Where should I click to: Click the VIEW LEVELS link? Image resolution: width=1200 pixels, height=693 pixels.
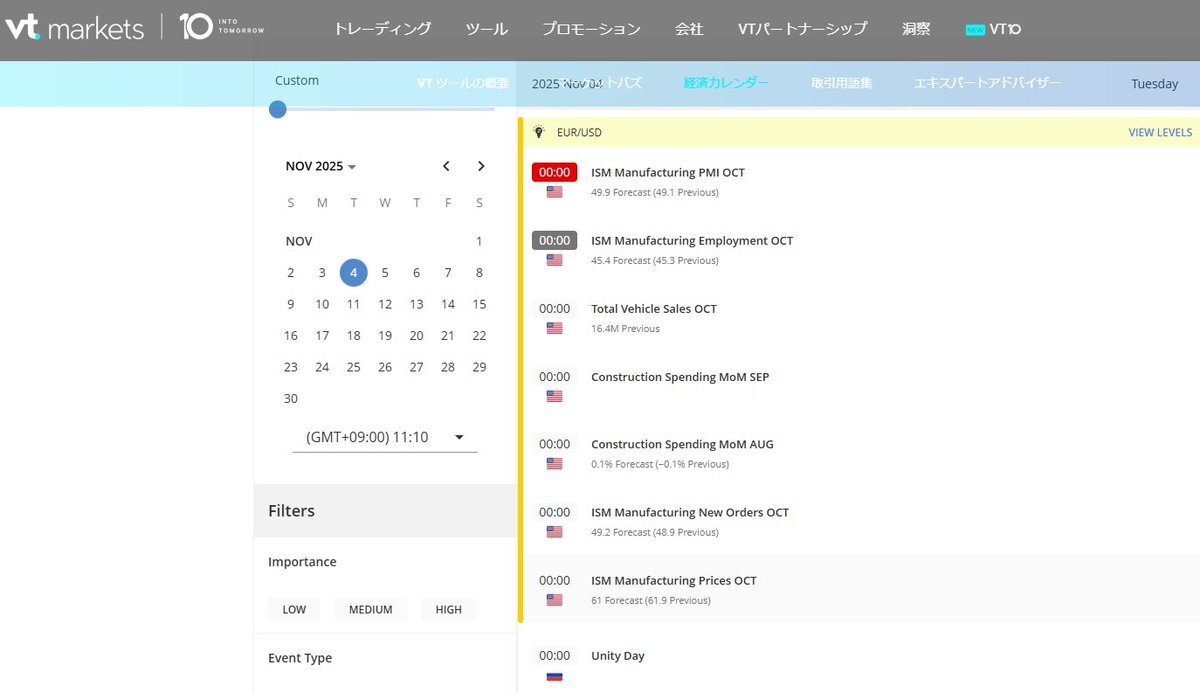pos(1159,132)
